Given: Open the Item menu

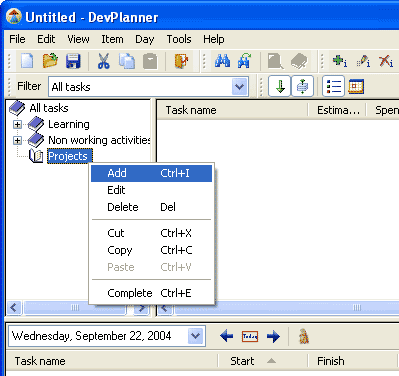Looking at the screenshot, I should point(112,39).
